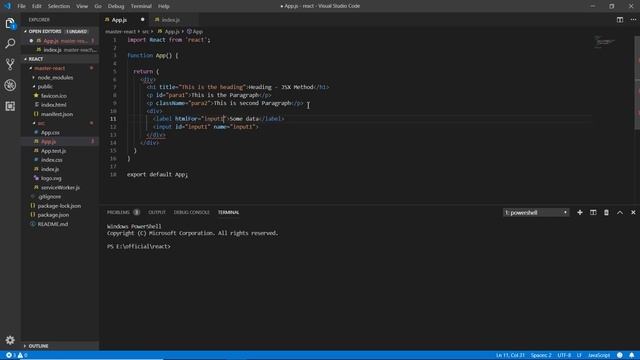Open the Search view in activity bar
Screen dimensions: 640x360
tap(10, 43)
